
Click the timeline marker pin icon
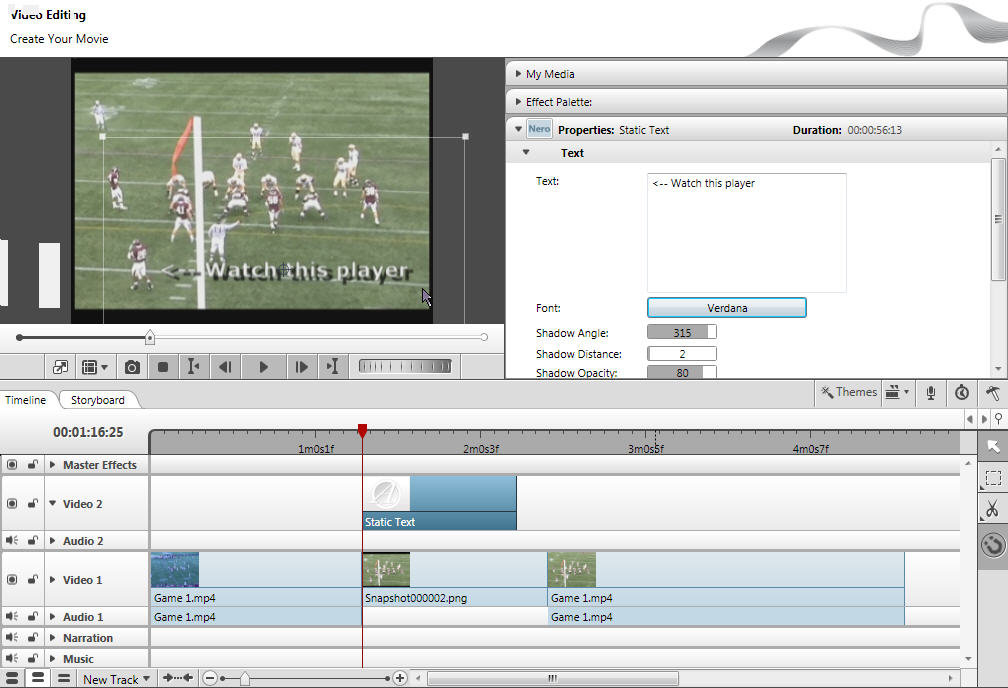coord(998,419)
